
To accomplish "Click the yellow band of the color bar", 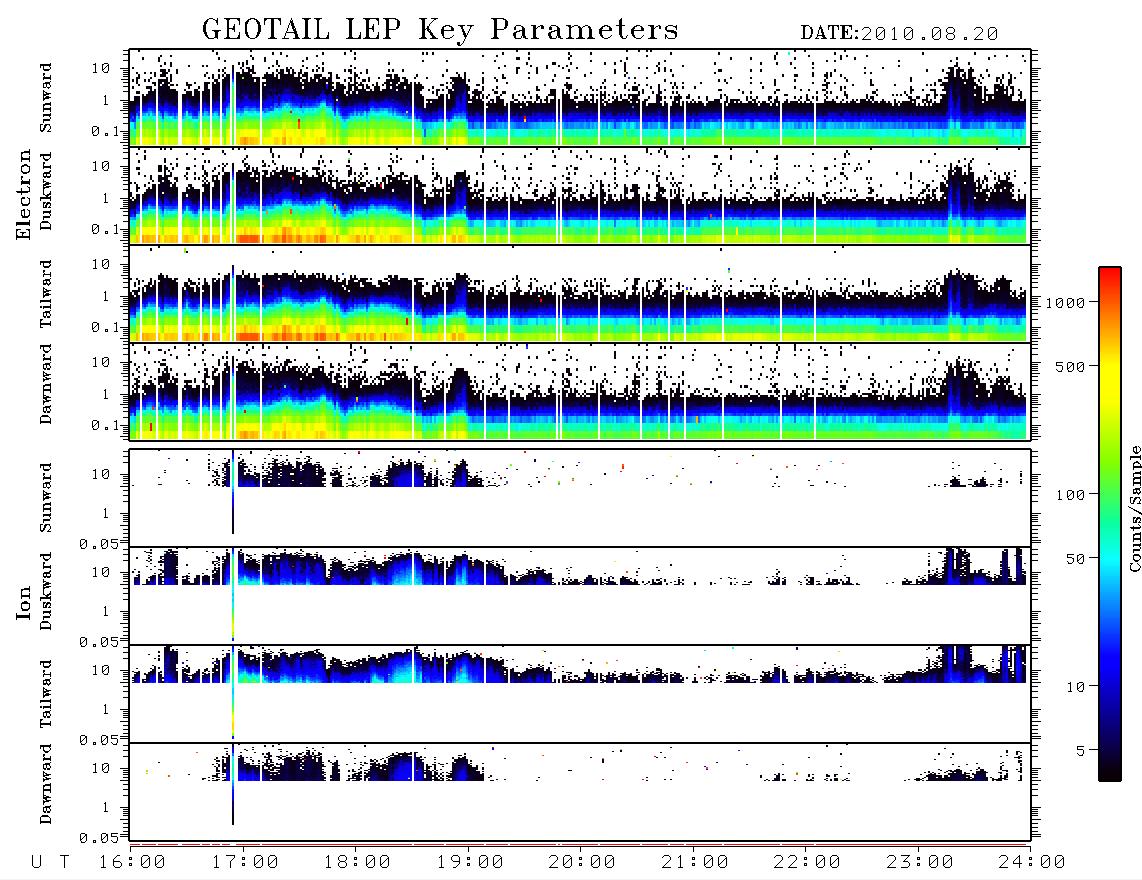I will [x=1110, y=379].
